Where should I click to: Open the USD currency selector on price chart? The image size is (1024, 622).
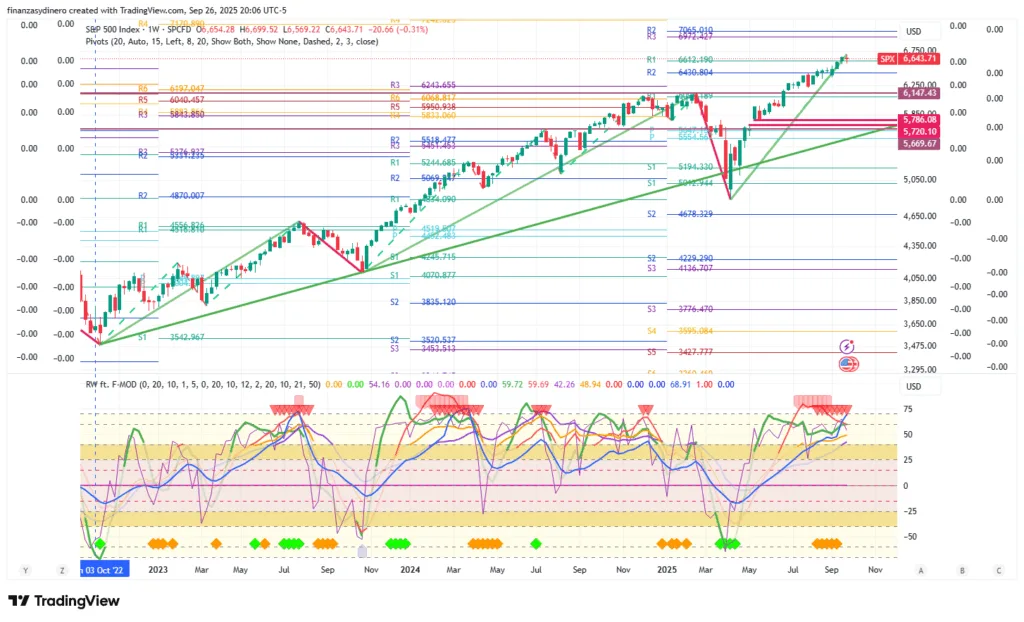[x=913, y=31]
